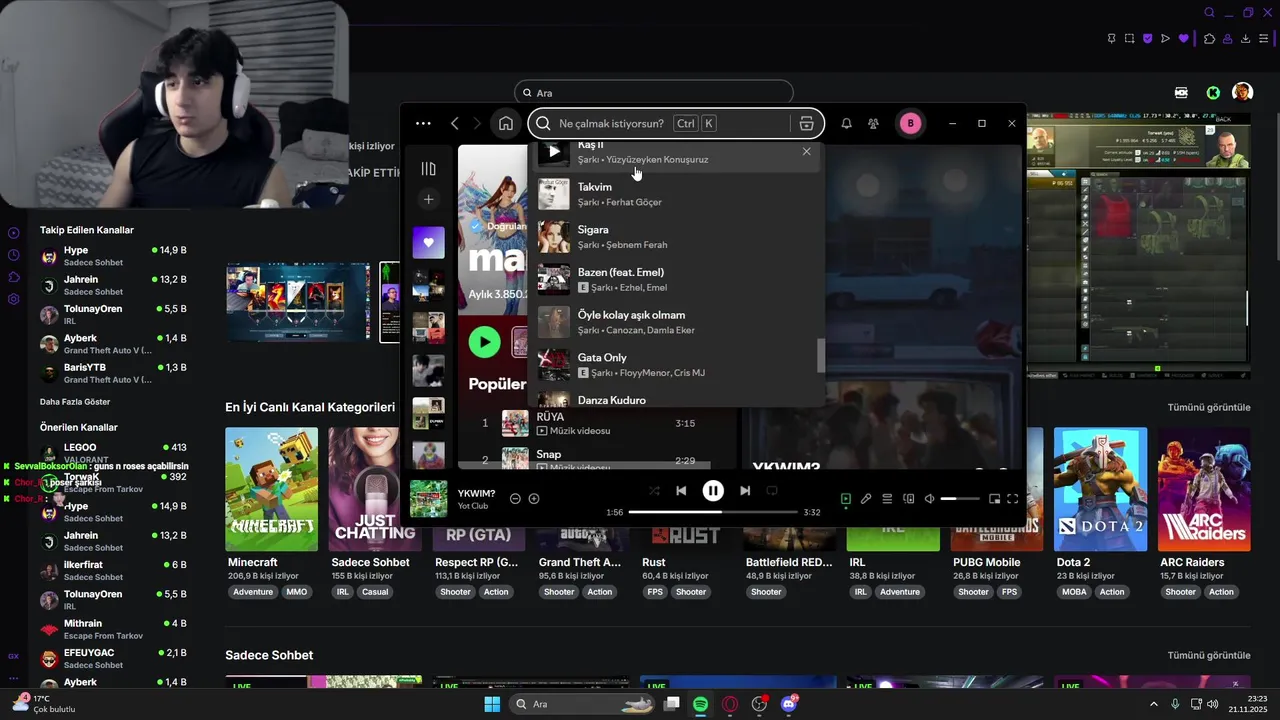Open Your Library in Spotify sidebar
The width and height of the screenshot is (1280, 720).
point(429,169)
